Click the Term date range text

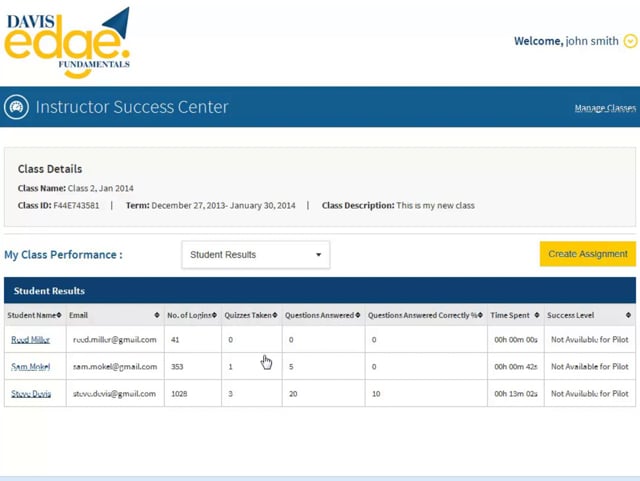(x=211, y=205)
